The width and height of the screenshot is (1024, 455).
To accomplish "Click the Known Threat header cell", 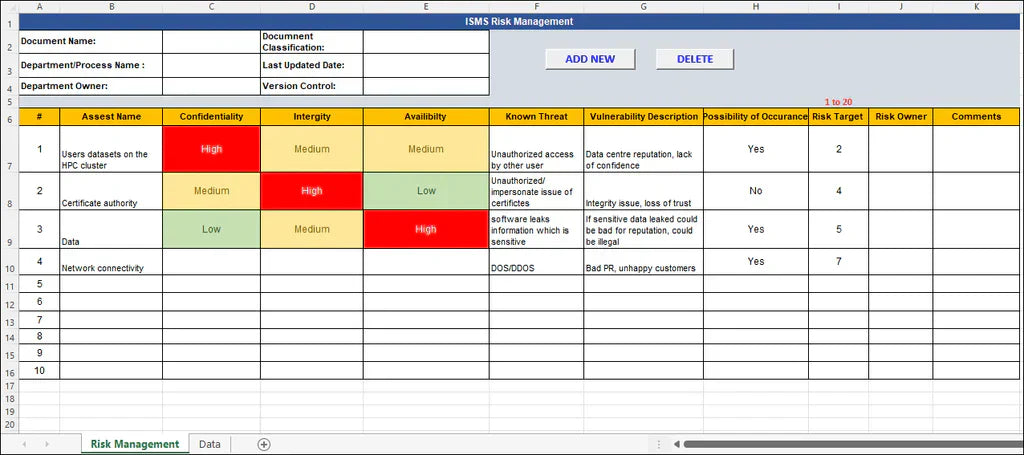I will coord(536,117).
